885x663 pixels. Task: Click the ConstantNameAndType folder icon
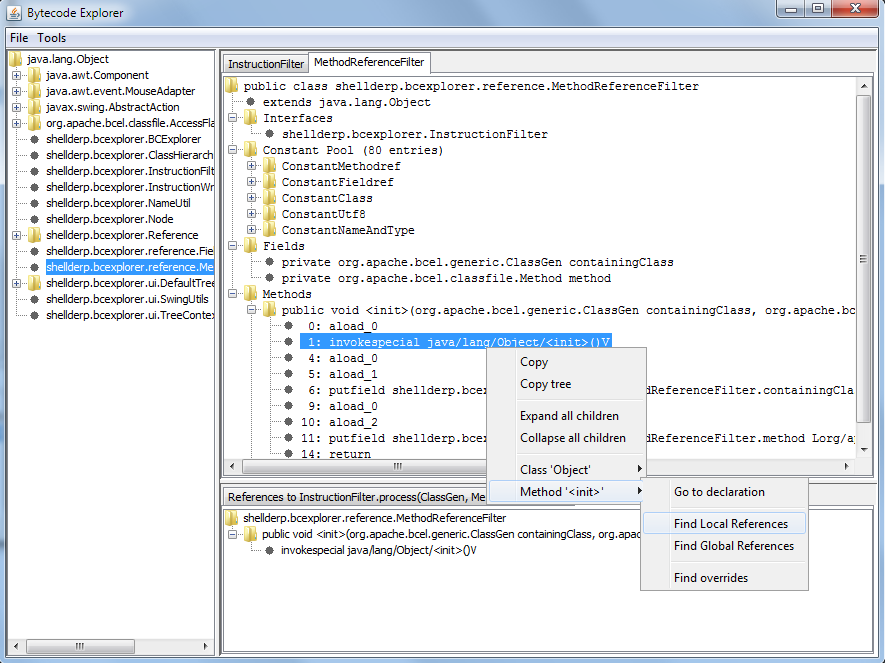tap(270, 230)
